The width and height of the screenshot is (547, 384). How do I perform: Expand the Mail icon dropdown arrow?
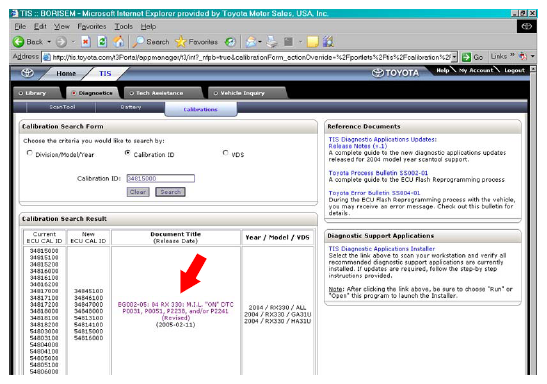[x=260, y=42]
